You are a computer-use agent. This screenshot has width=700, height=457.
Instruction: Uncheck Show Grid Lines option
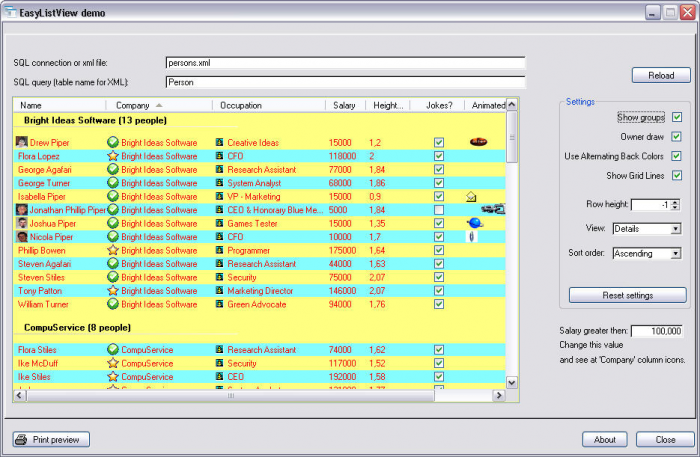tap(677, 175)
